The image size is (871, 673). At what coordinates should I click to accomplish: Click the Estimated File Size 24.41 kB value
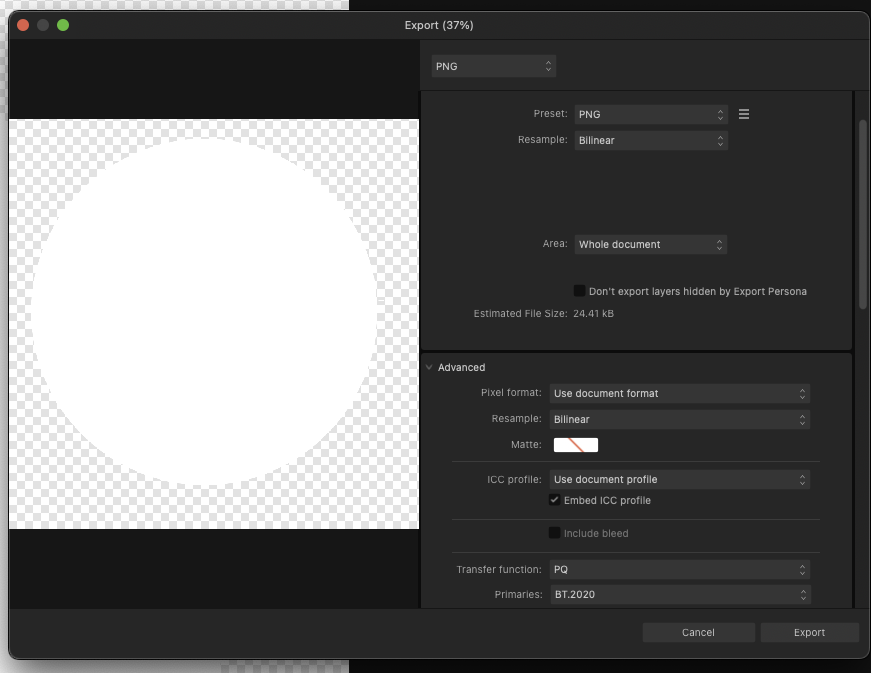tap(593, 314)
